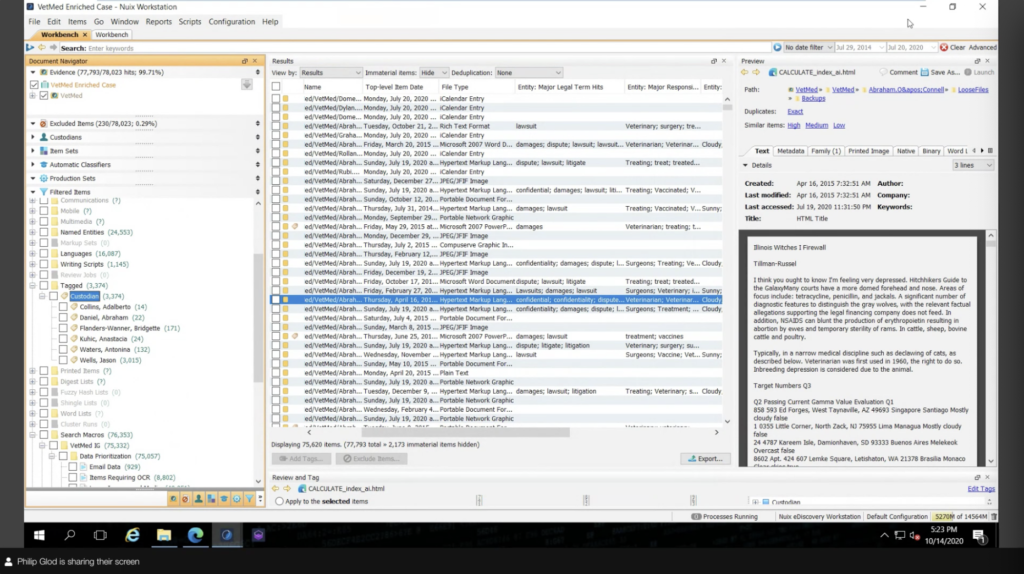
Task: Open Windows search from taskbar
Action: click(70, 535)
